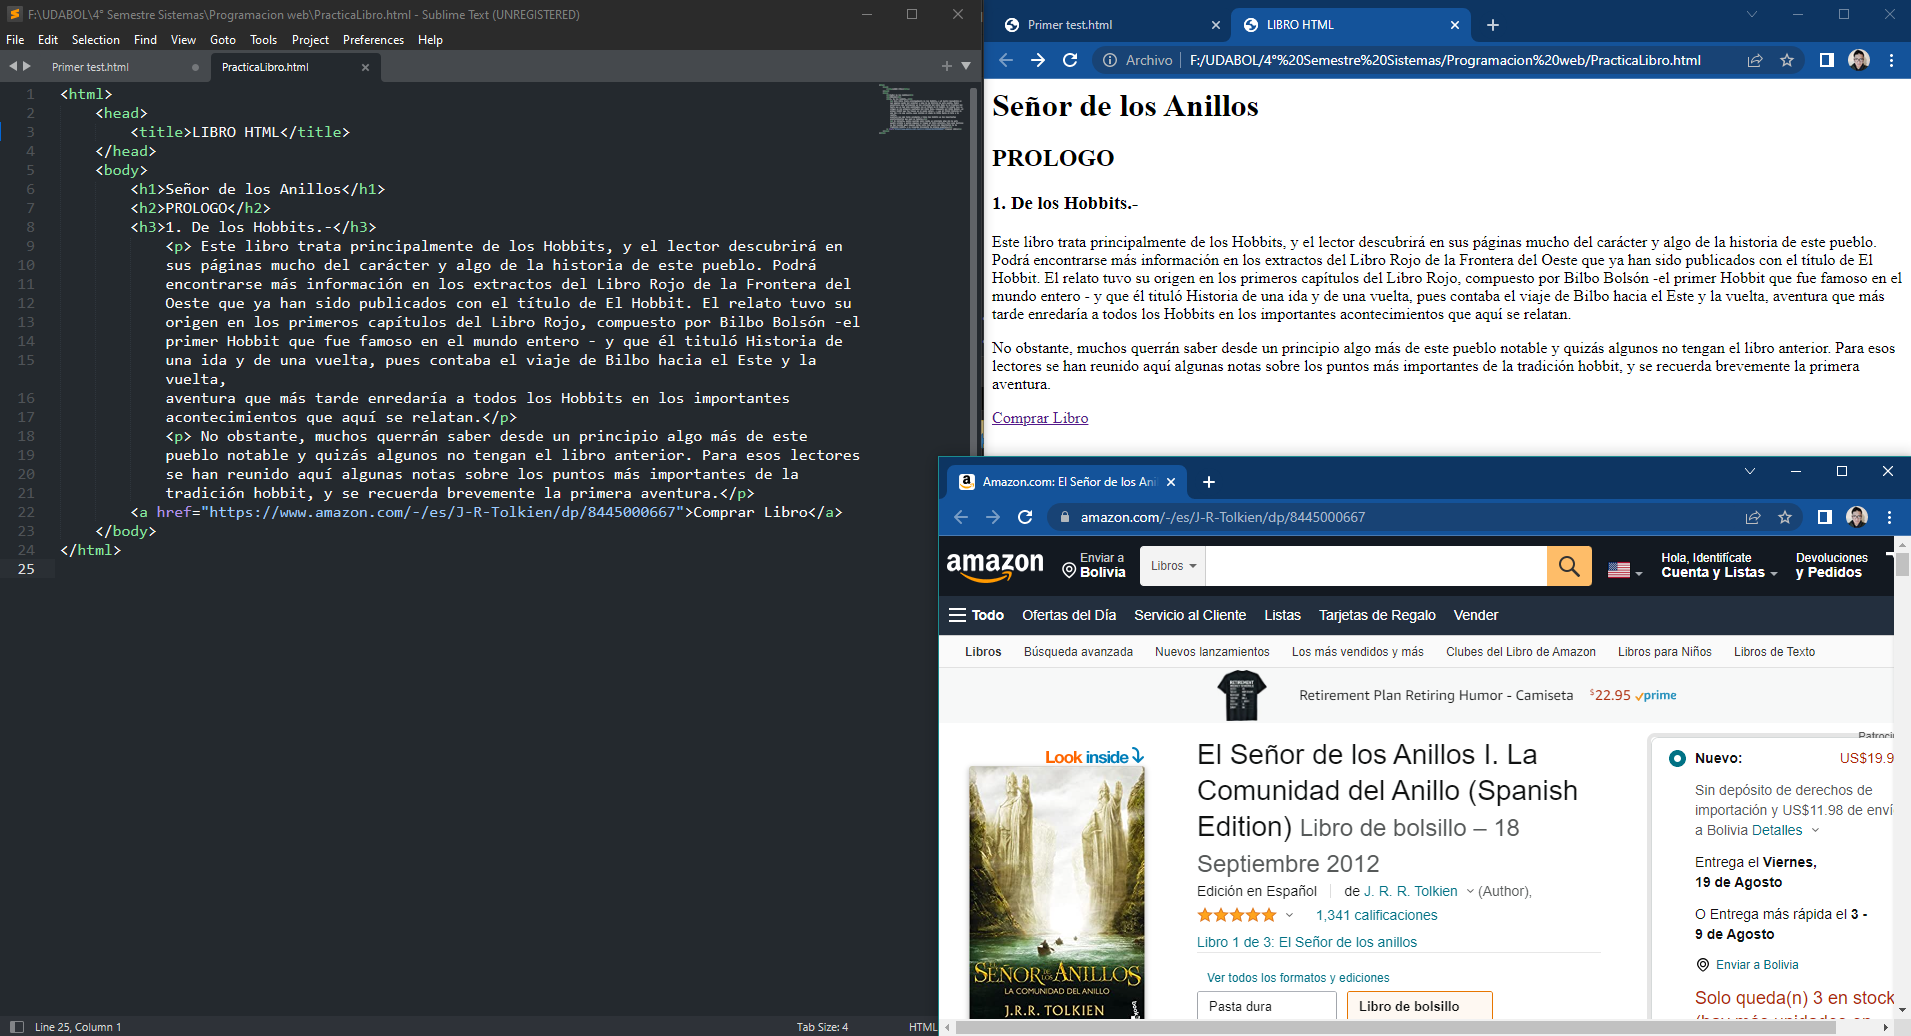1911x1036 pixels.
Task: Open Todo hamburger menu on Amazon
Action: pos(976,615)
